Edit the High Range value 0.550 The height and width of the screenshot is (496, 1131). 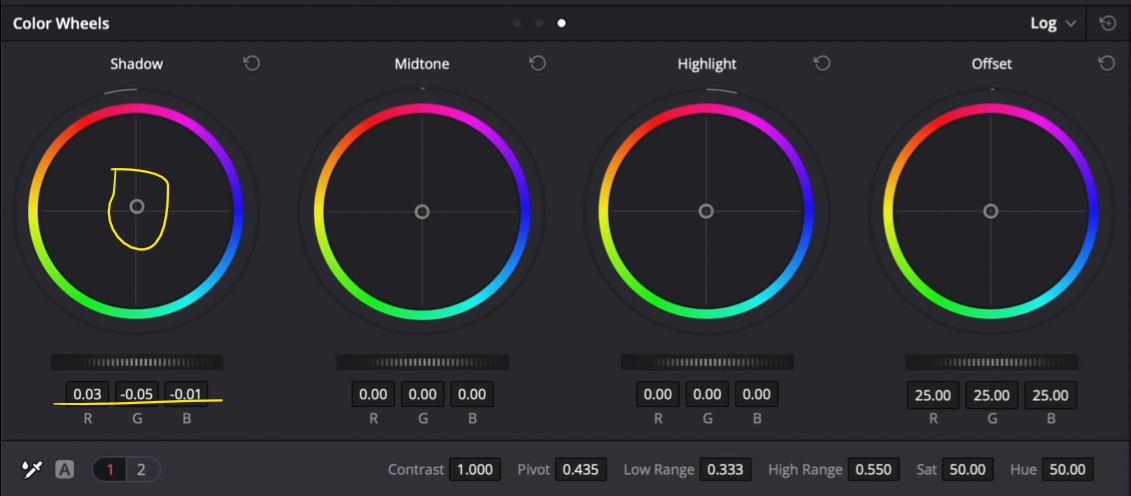pos(873,470)
